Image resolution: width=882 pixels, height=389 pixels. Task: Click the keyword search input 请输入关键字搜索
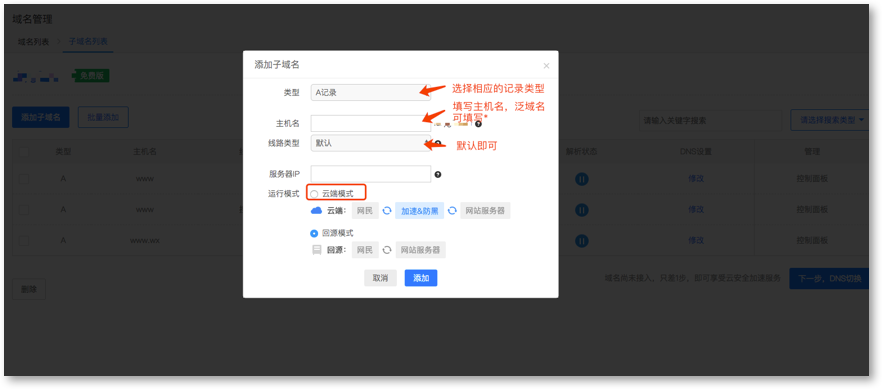click(x=710, y=120)
